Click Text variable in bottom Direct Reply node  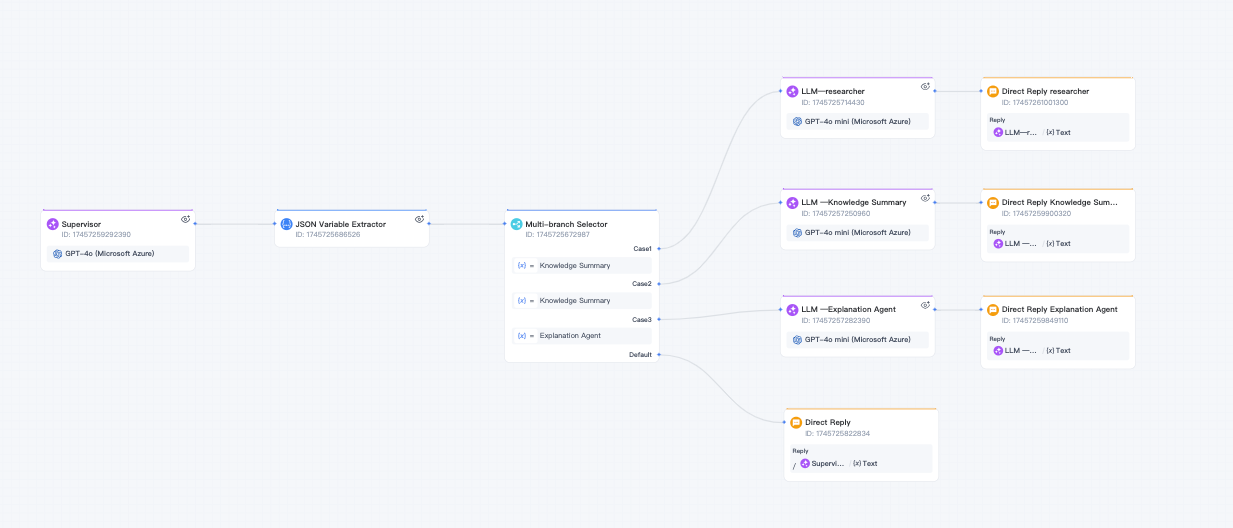click(x=865, y=463)
